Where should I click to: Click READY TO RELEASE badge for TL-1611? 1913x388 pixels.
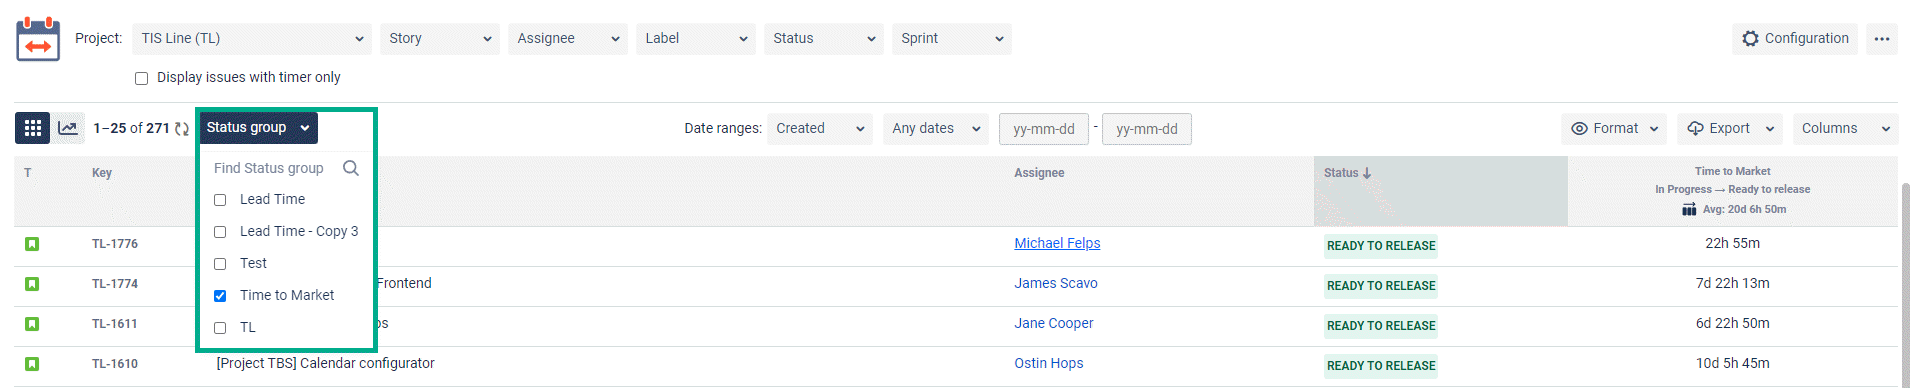[x=1381, y=326]
